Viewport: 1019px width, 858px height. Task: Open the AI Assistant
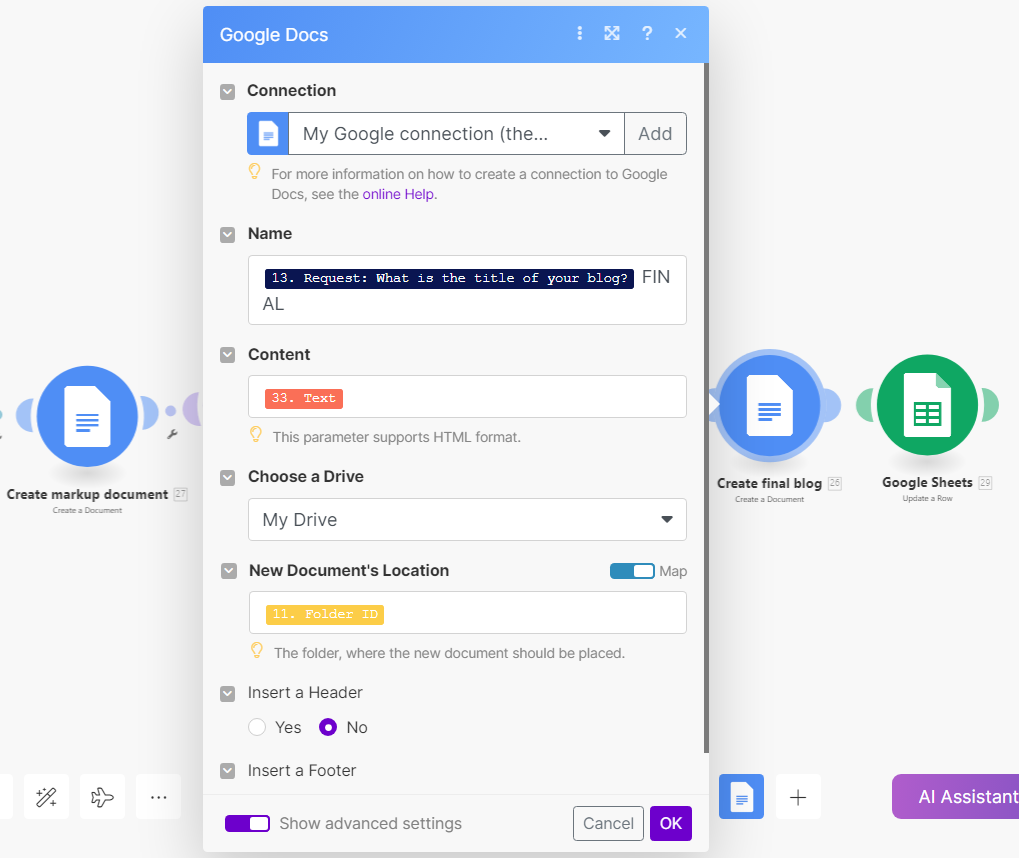[955, 796]
